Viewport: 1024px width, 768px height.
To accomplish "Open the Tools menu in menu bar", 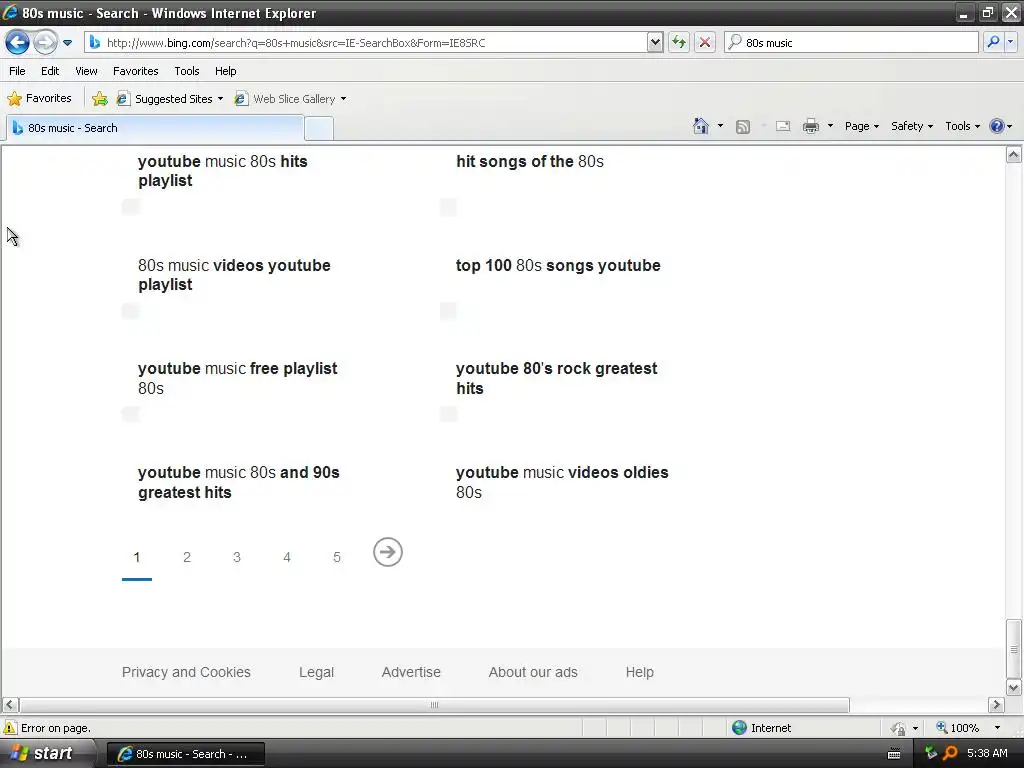I will [x=187, y=71].
